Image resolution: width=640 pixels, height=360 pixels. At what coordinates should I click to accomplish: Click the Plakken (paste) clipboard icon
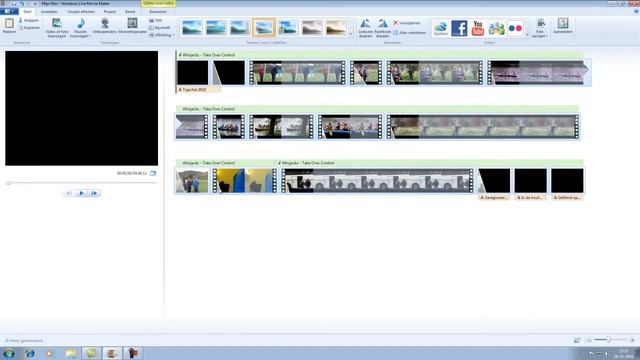click(9, 24)
